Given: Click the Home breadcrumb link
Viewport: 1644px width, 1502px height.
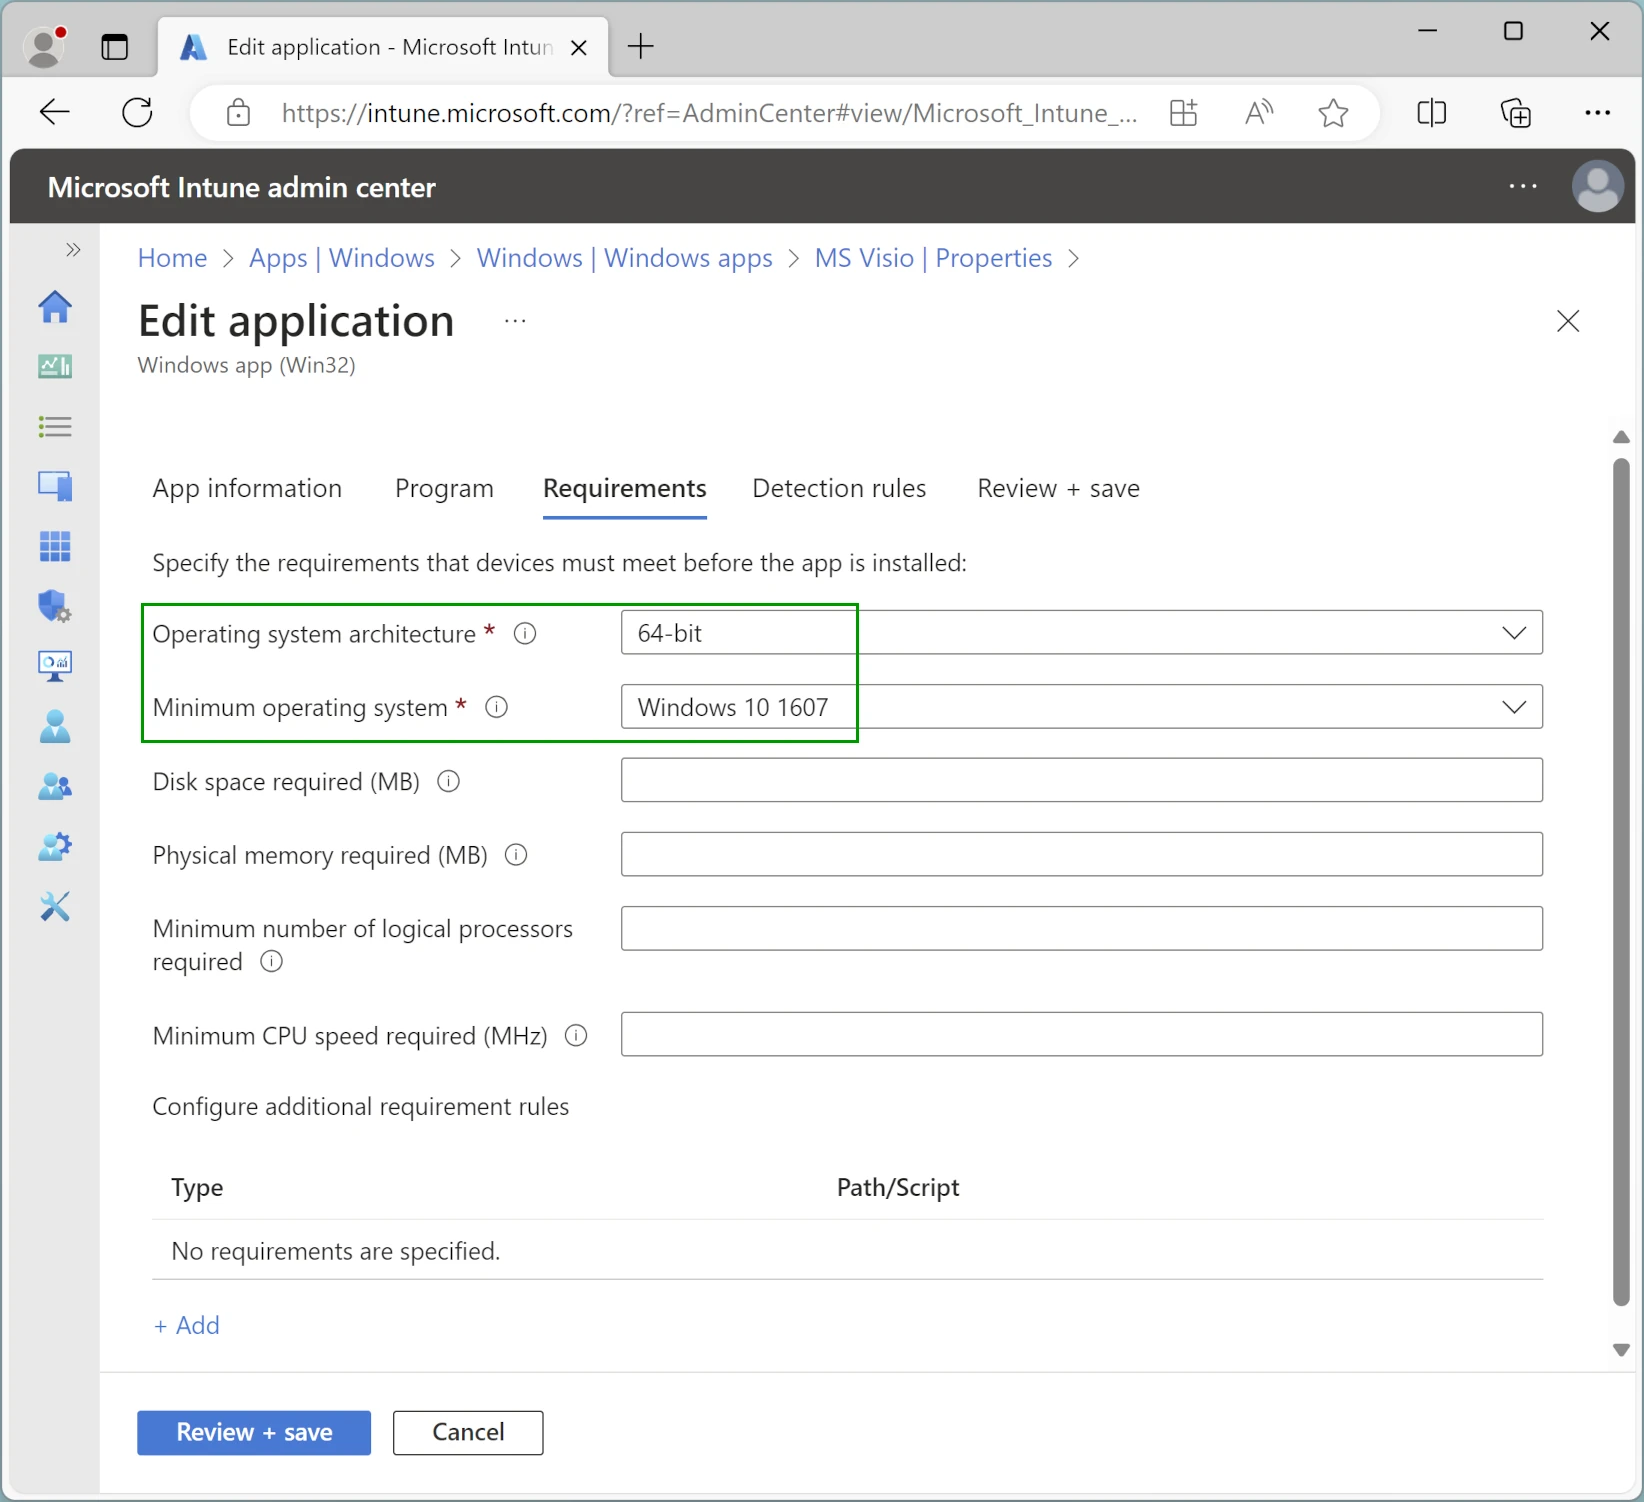Looking at the screenshot, I should [172, 258].
